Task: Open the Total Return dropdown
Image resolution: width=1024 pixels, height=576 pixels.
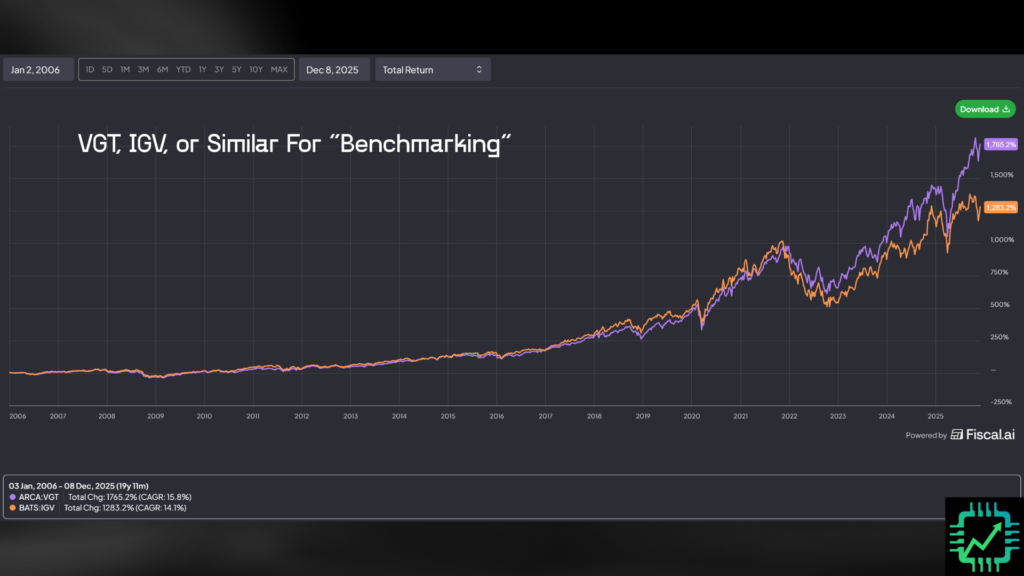Action: [x=432, y=69]
